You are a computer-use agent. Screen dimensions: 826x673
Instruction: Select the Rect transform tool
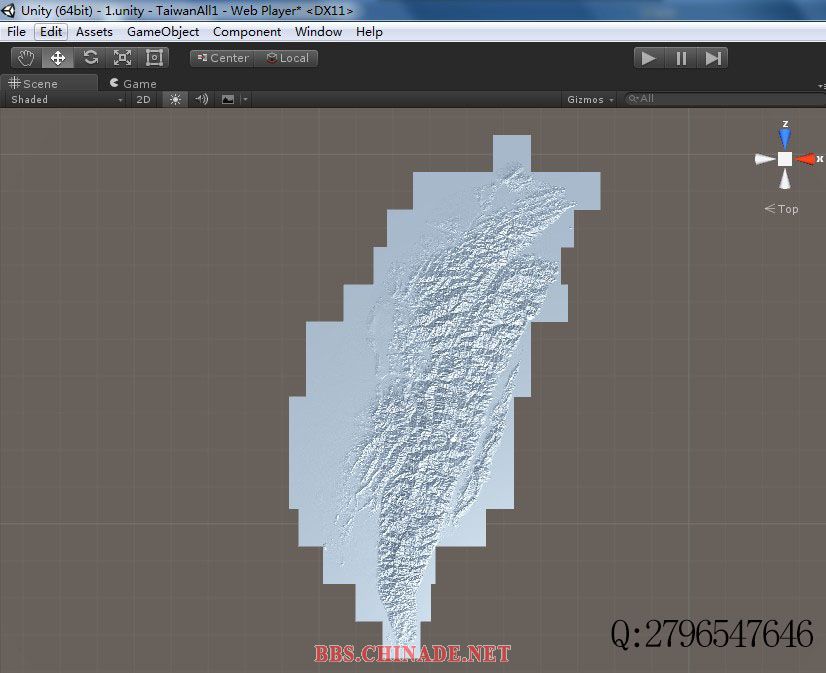point(154,58)
